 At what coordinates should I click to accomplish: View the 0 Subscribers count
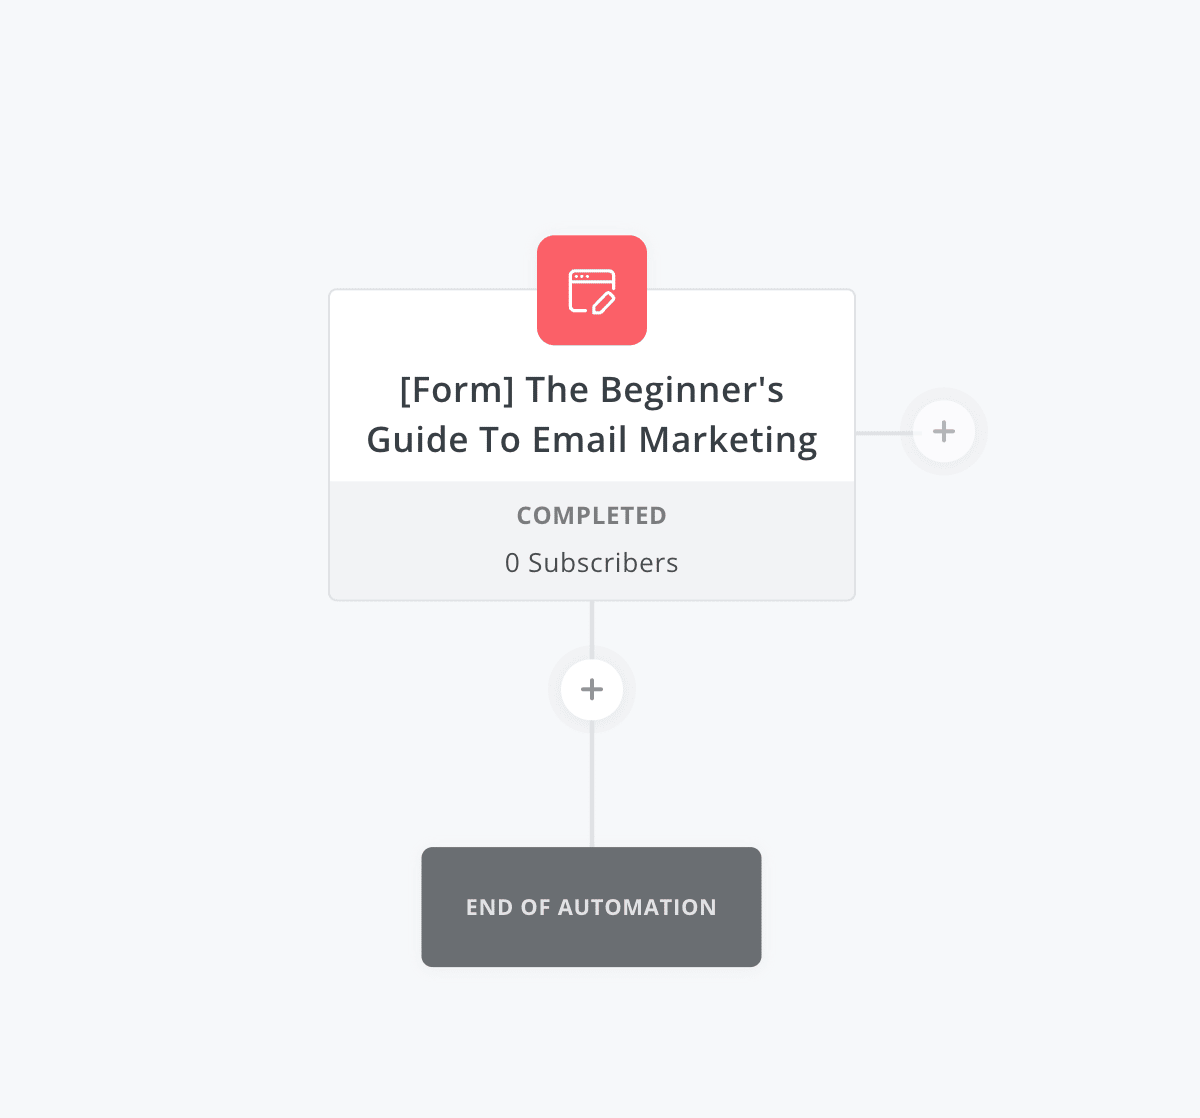(592, 563)
